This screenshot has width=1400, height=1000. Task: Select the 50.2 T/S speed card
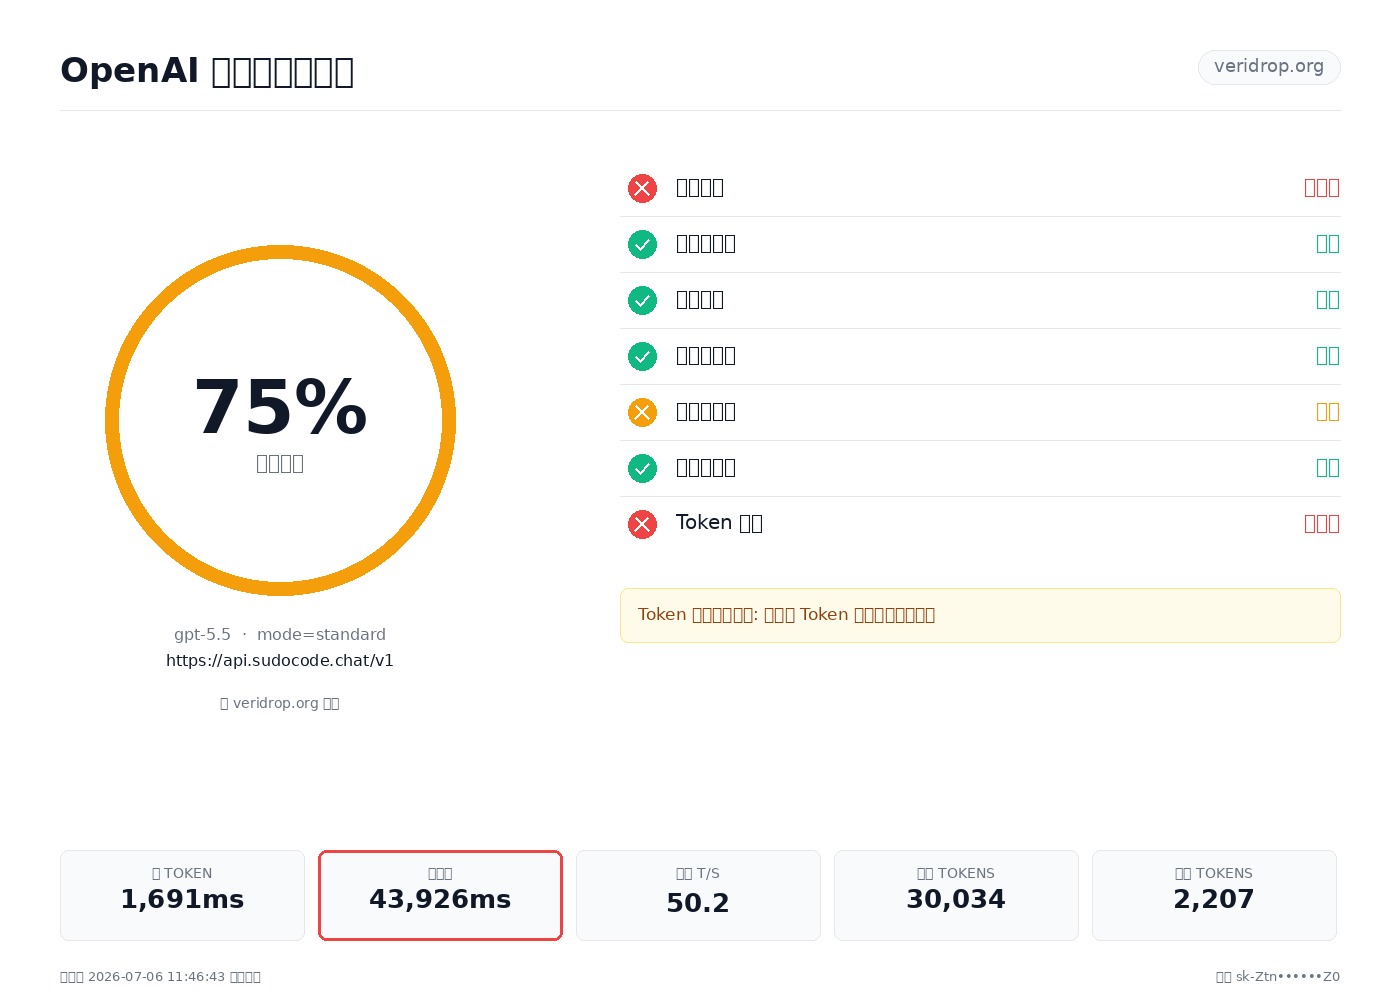click(x=698, y=895)
